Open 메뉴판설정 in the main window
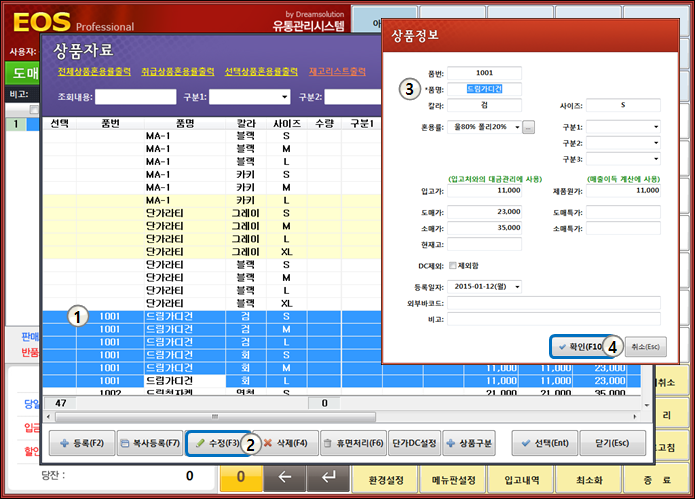 coord(453,480)
